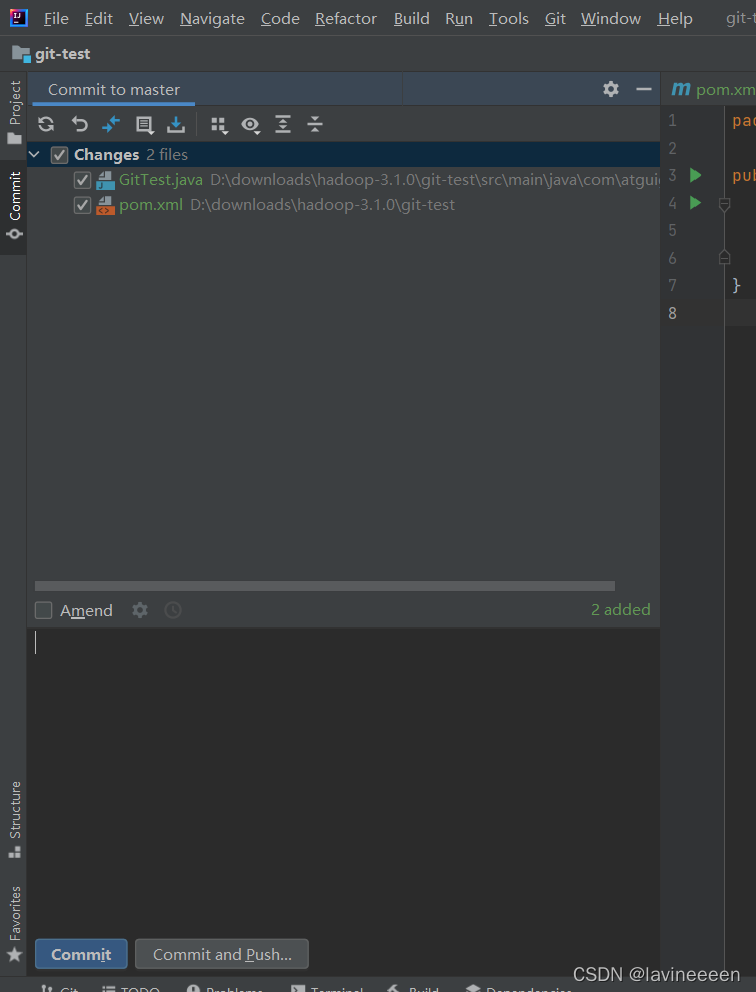Enable the Amend checkbox
Image resolution: width=756 pixels, height=992 pixels.
point(43,611)
